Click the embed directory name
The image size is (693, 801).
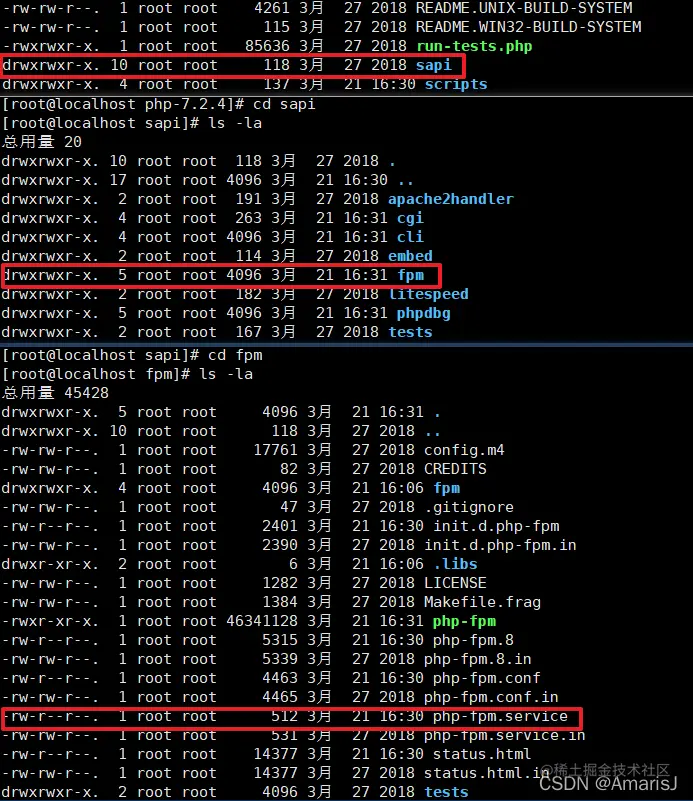pyautogui.click(x=411, y=256)
